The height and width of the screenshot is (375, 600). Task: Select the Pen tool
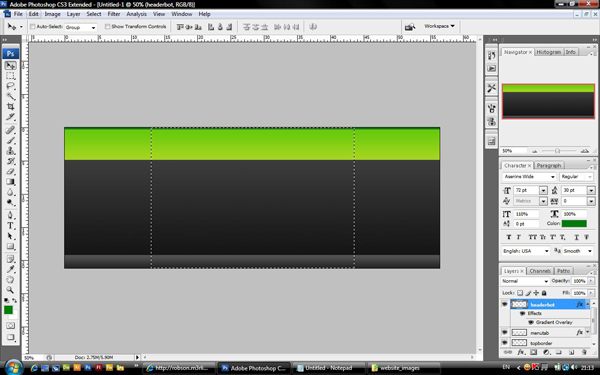coord(11,215)
